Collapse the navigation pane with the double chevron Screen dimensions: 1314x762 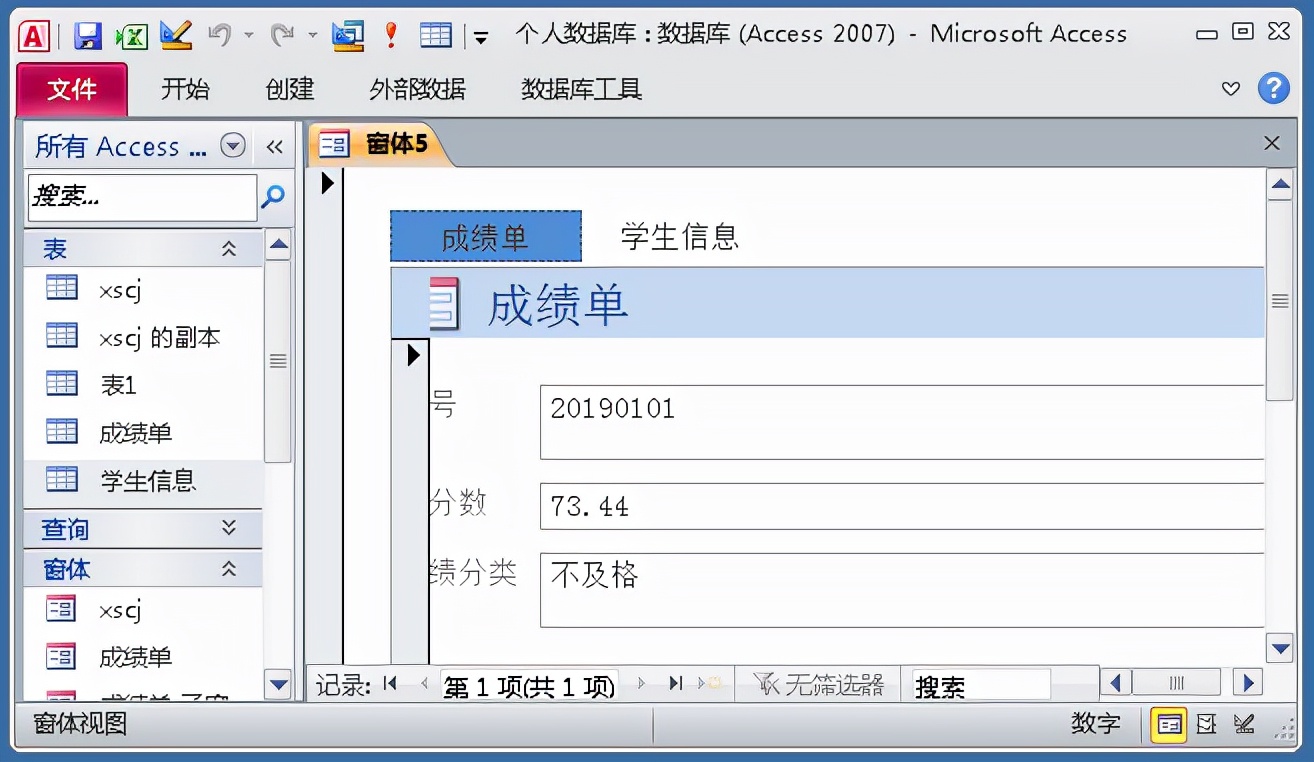275,146
